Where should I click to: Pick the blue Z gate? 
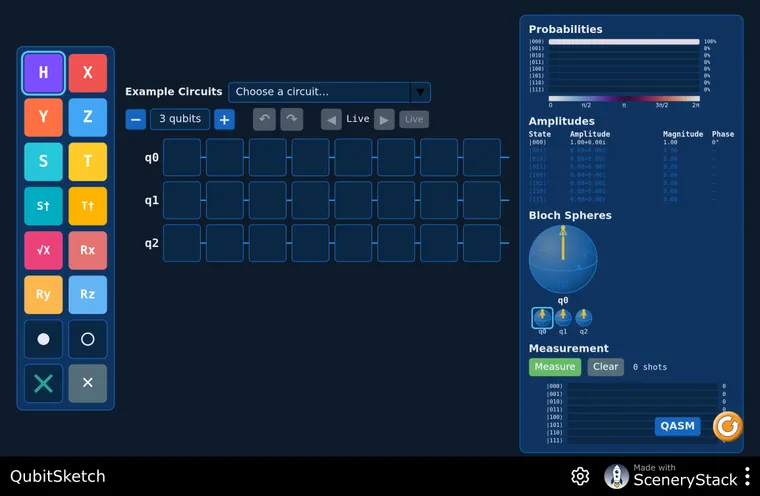(x=88, y=117)
